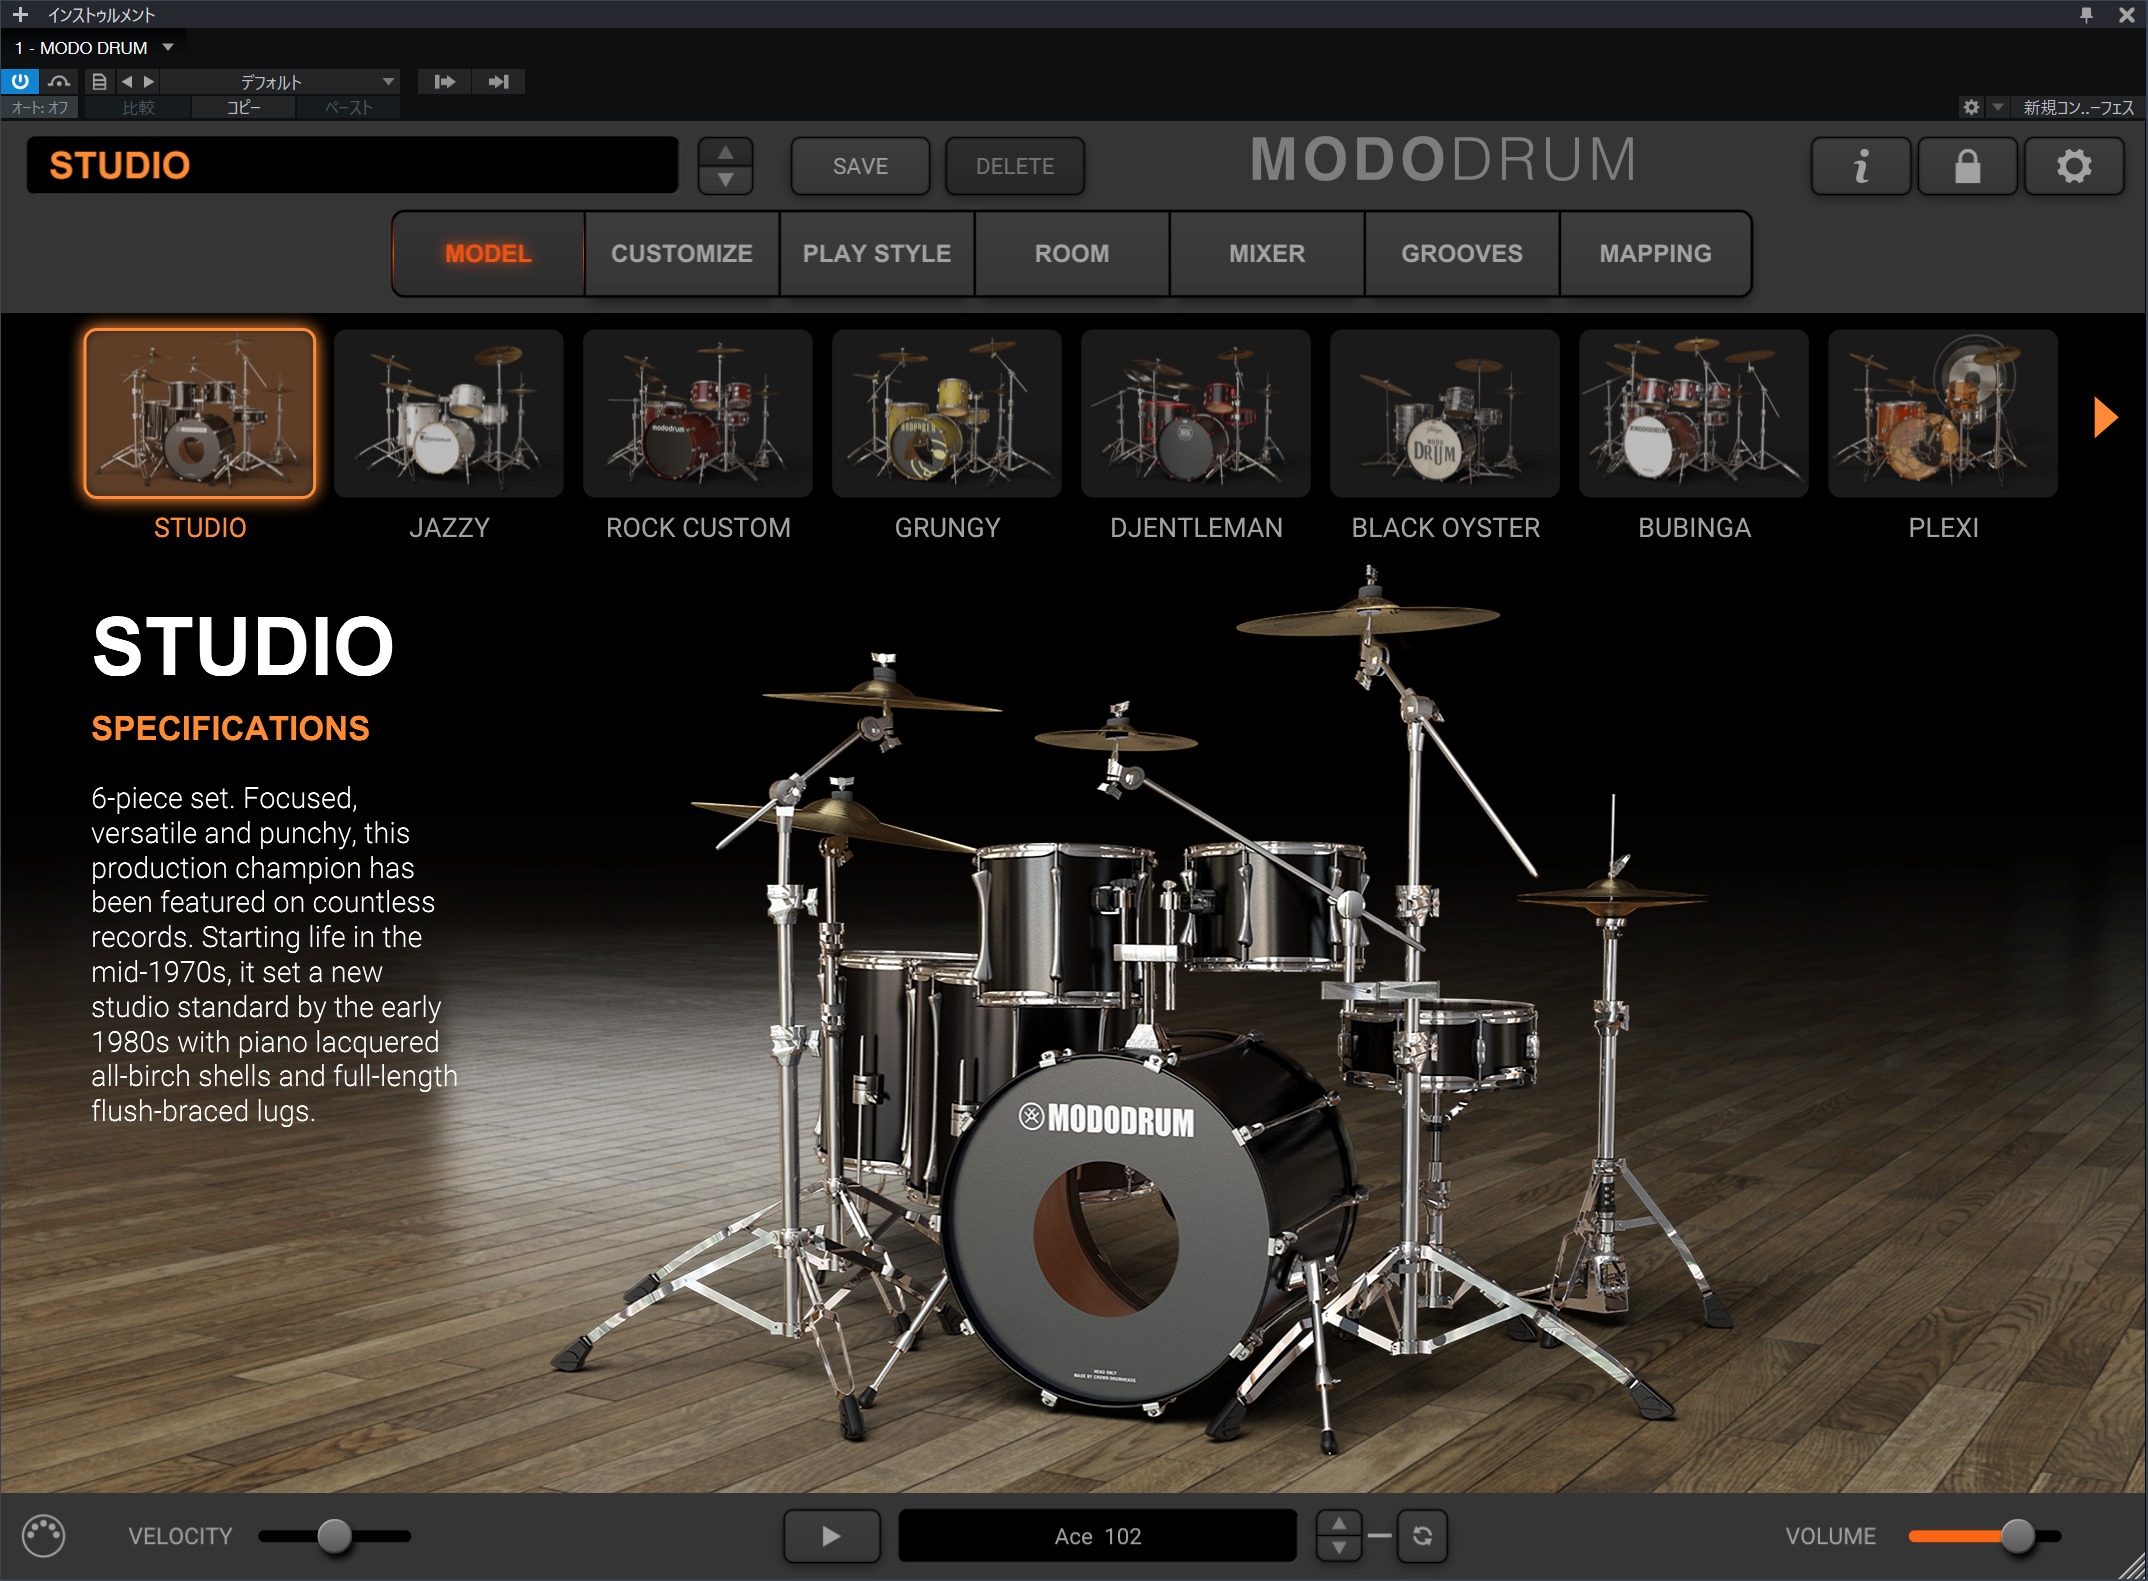Pin the instrument window with pushpin icon
Image resolution: width=2148 pixels, height=1581 pixels.
point(2086,15)
